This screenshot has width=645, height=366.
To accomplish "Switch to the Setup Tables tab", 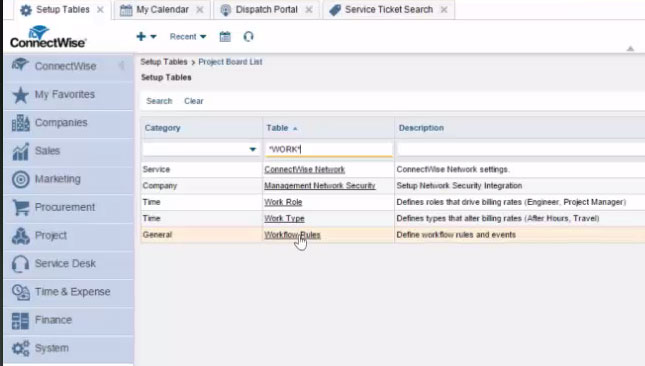I will point(63,9).
